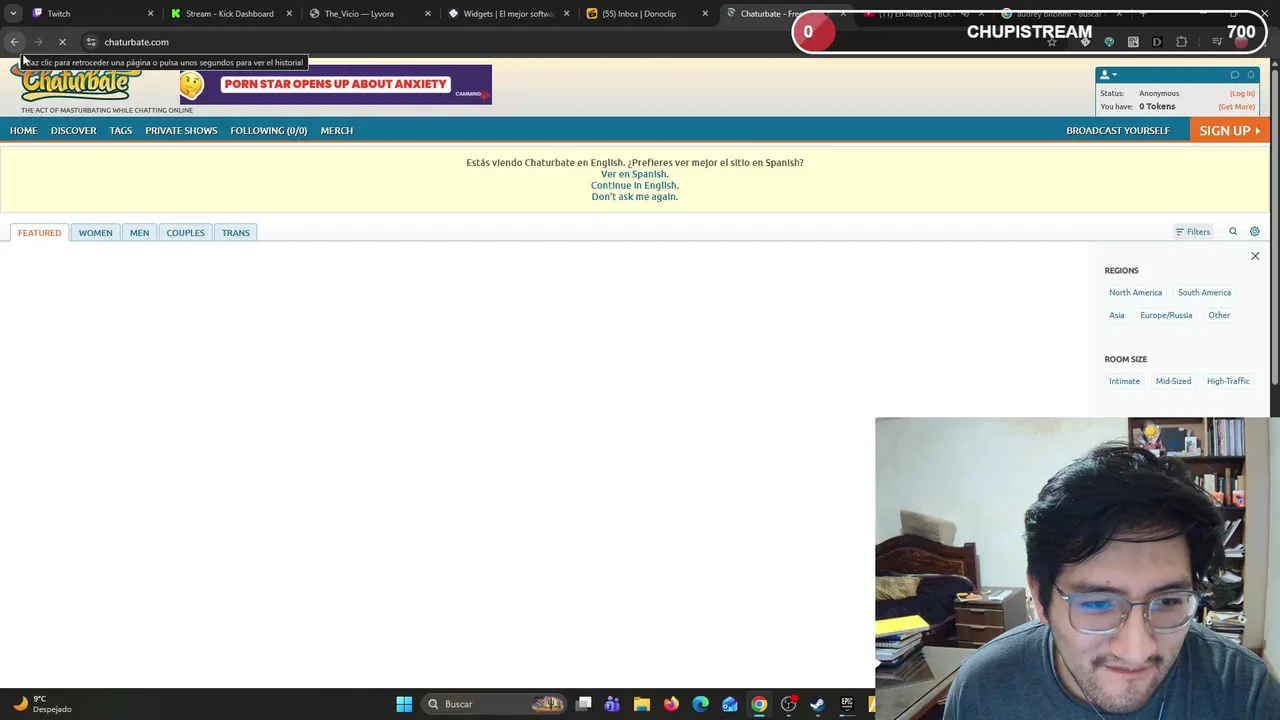Open FOLLOWING (0/0) in the nav bar
This screenshot has height=720, width=1280.
click(x=268, y=131)
